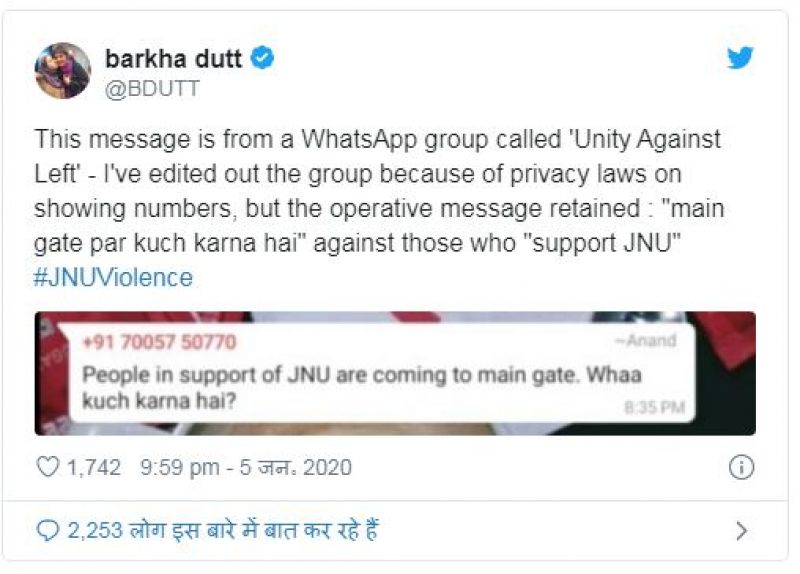This screenshot has height=574, width=800.
Task: Expand conversation with right chevron arrow
Action: coord(742,531)
